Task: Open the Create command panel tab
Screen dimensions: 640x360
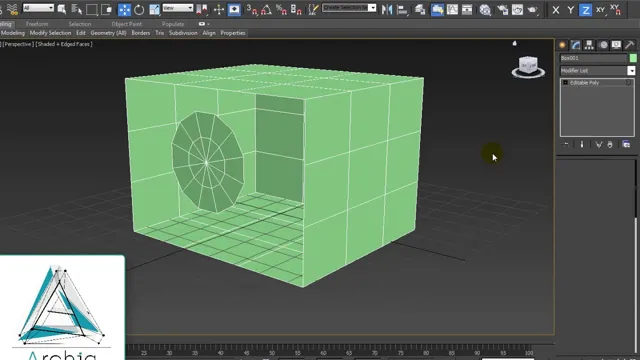Action: pyautogui.click(x=562, y=45)
